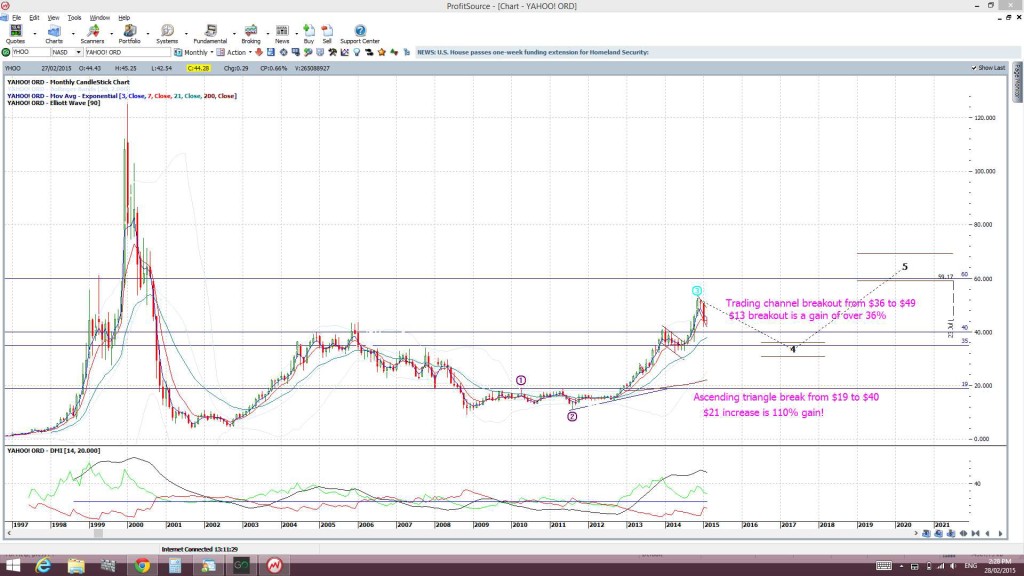Click the chart indicators toolbar icon
Viewport: 1024px width, 576px height.
point(345,52)
